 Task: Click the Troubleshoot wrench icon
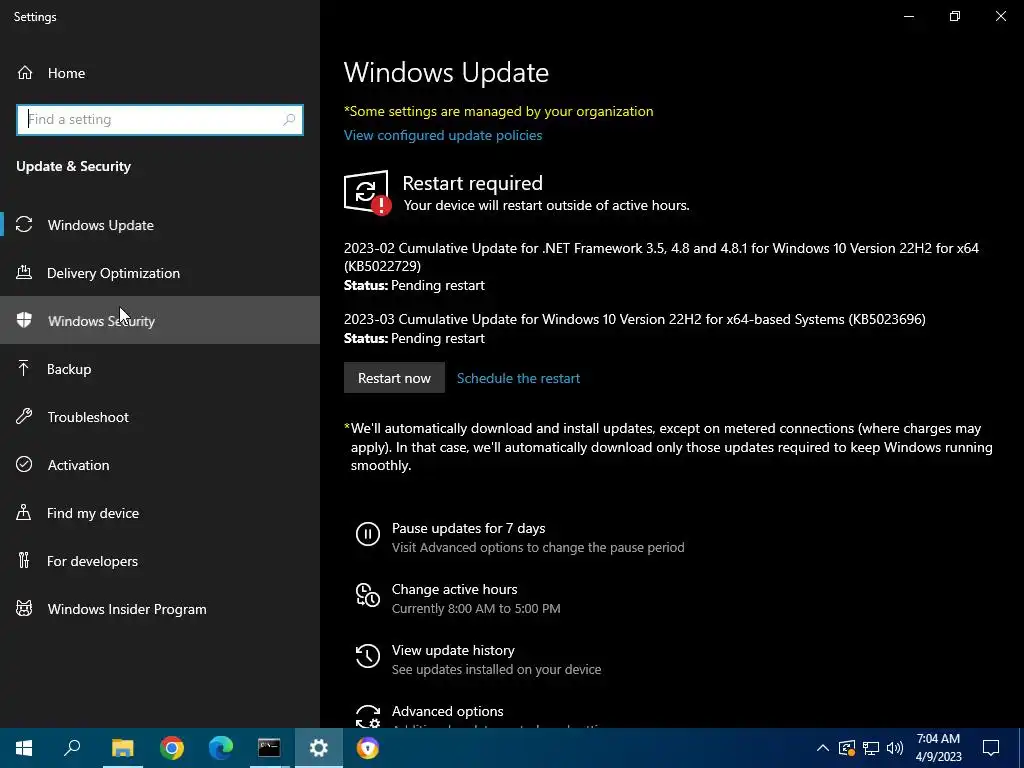click(24, 416)
